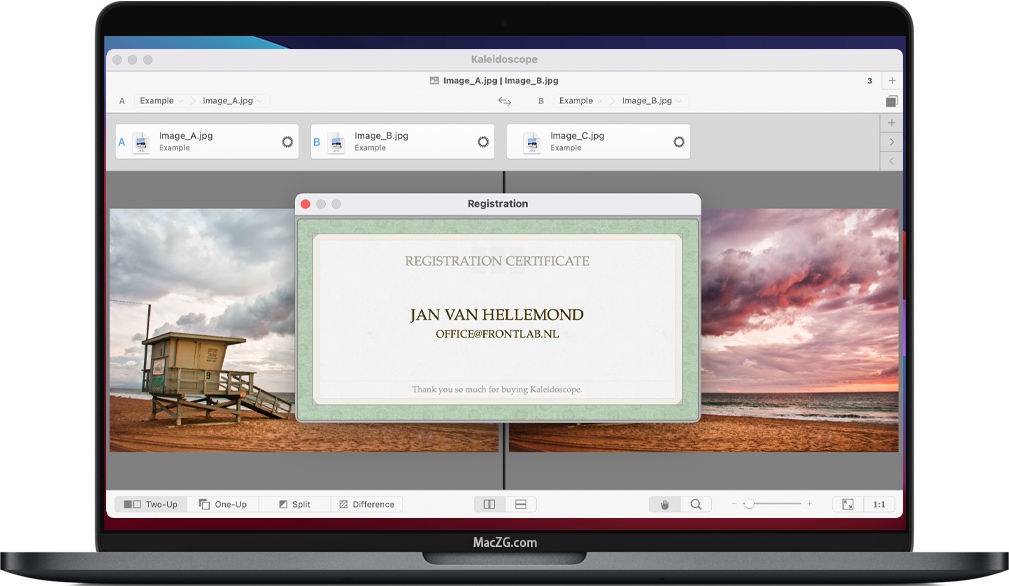Click the zoom level slider handle
Image resolution: width=1009 pixels, height=586 pixels.
[749, 504]
